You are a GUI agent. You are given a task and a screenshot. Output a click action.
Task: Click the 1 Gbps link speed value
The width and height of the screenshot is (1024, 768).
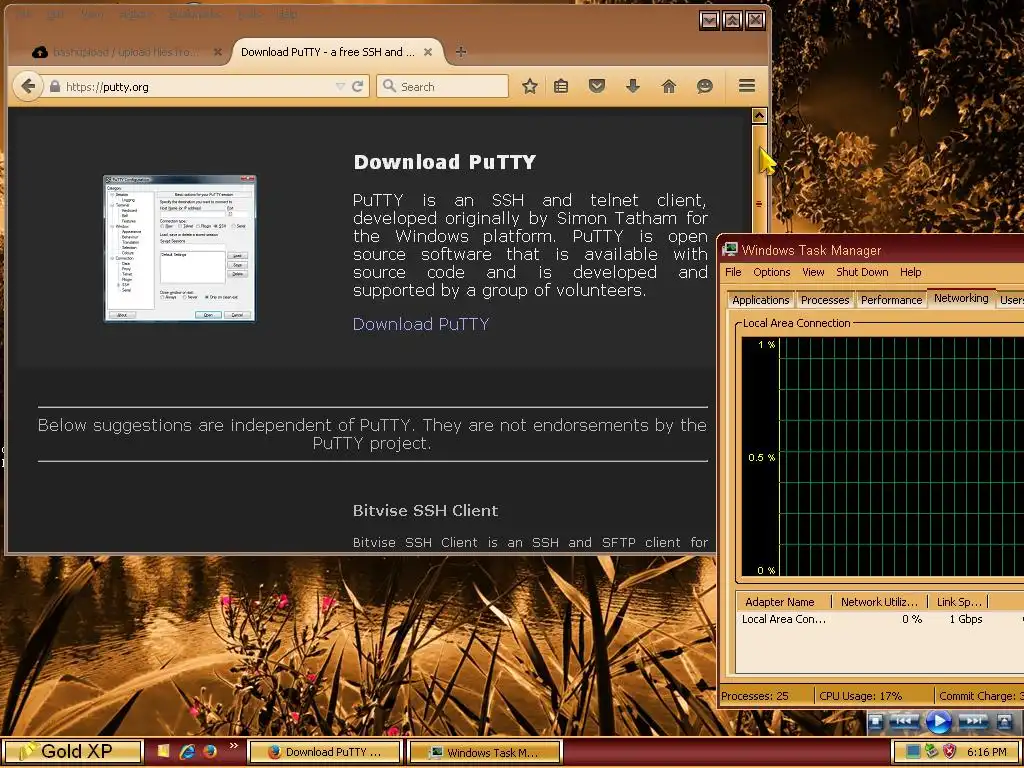click(x=966, y=619)
